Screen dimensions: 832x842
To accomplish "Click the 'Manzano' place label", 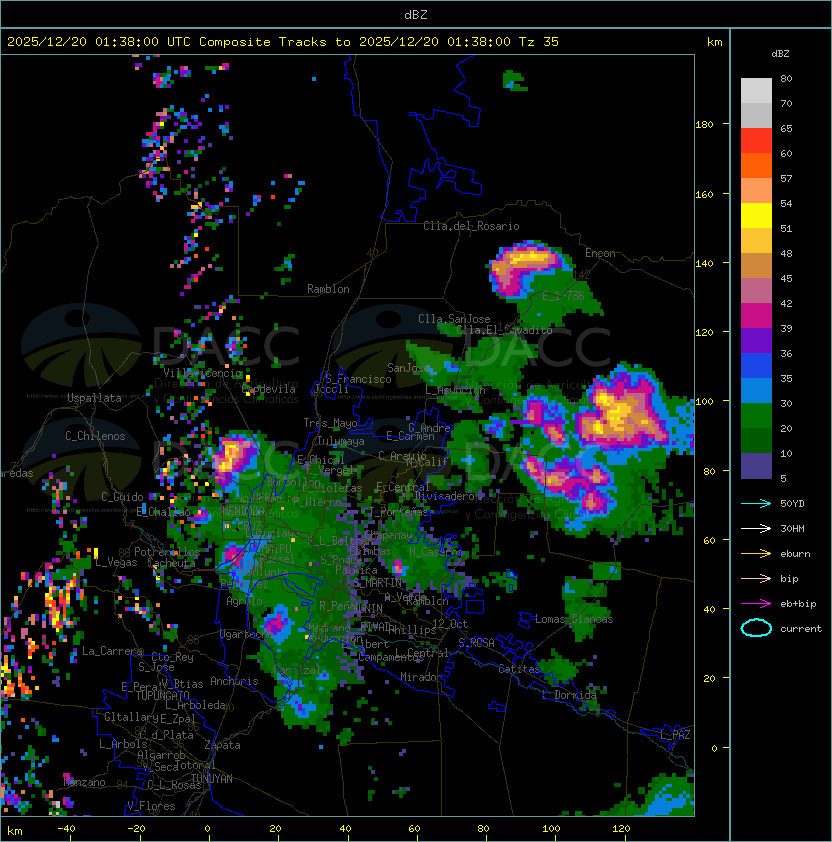I will coord(84,782).
